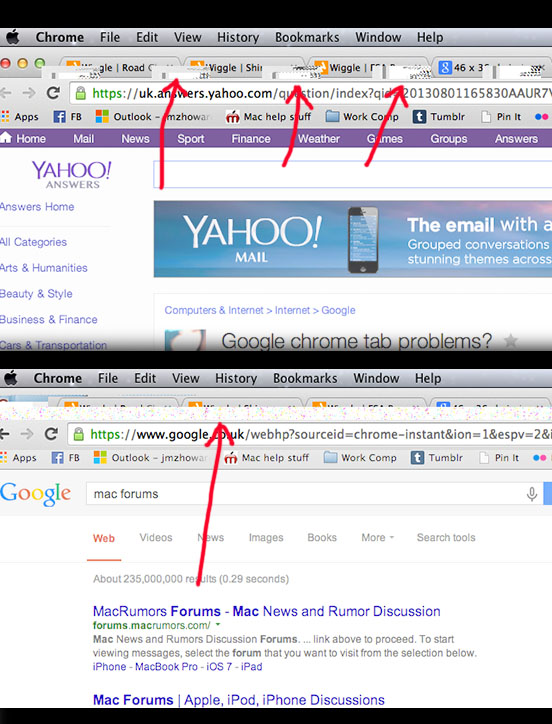This screenshot has width=552, height=724.
Task: Go back in the lower Google Chrome window
Action: pos(5,434)
